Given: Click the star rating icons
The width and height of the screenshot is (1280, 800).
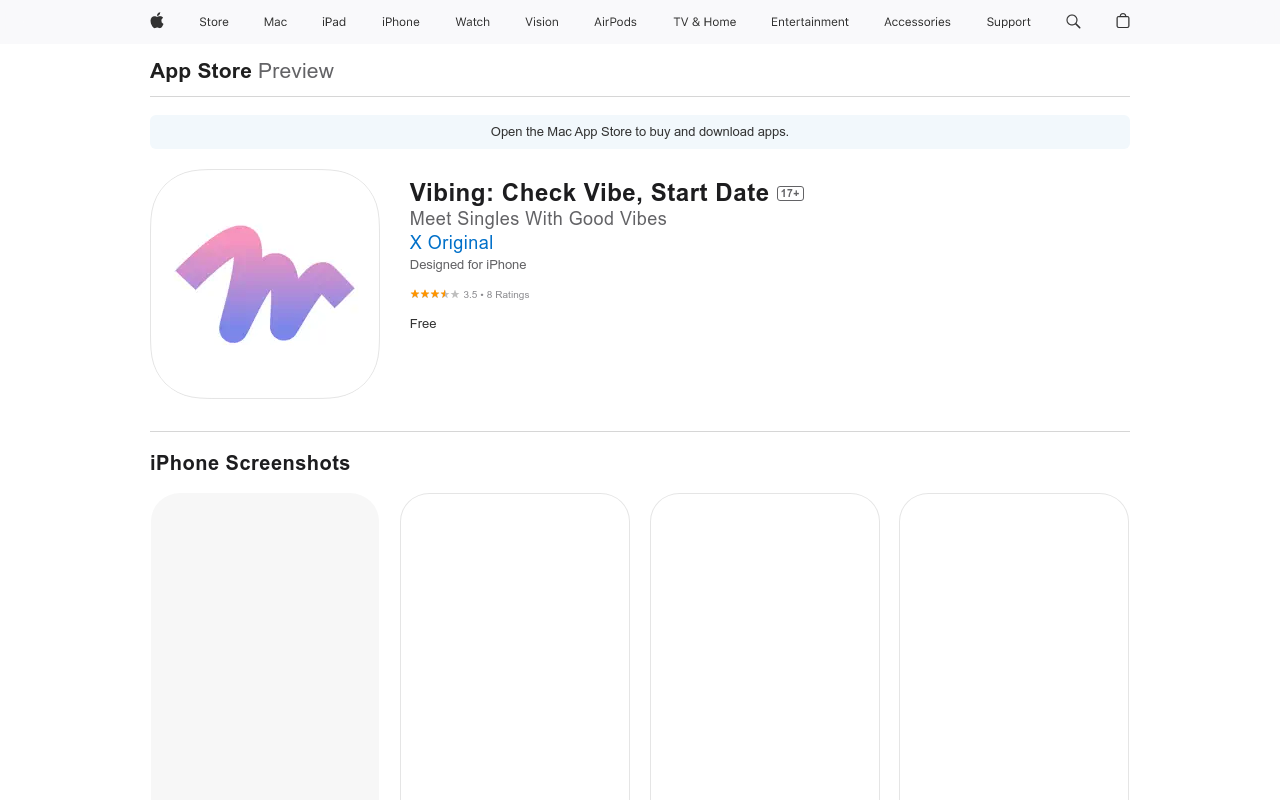Looking at the screenshot, I should coord(435,294).
